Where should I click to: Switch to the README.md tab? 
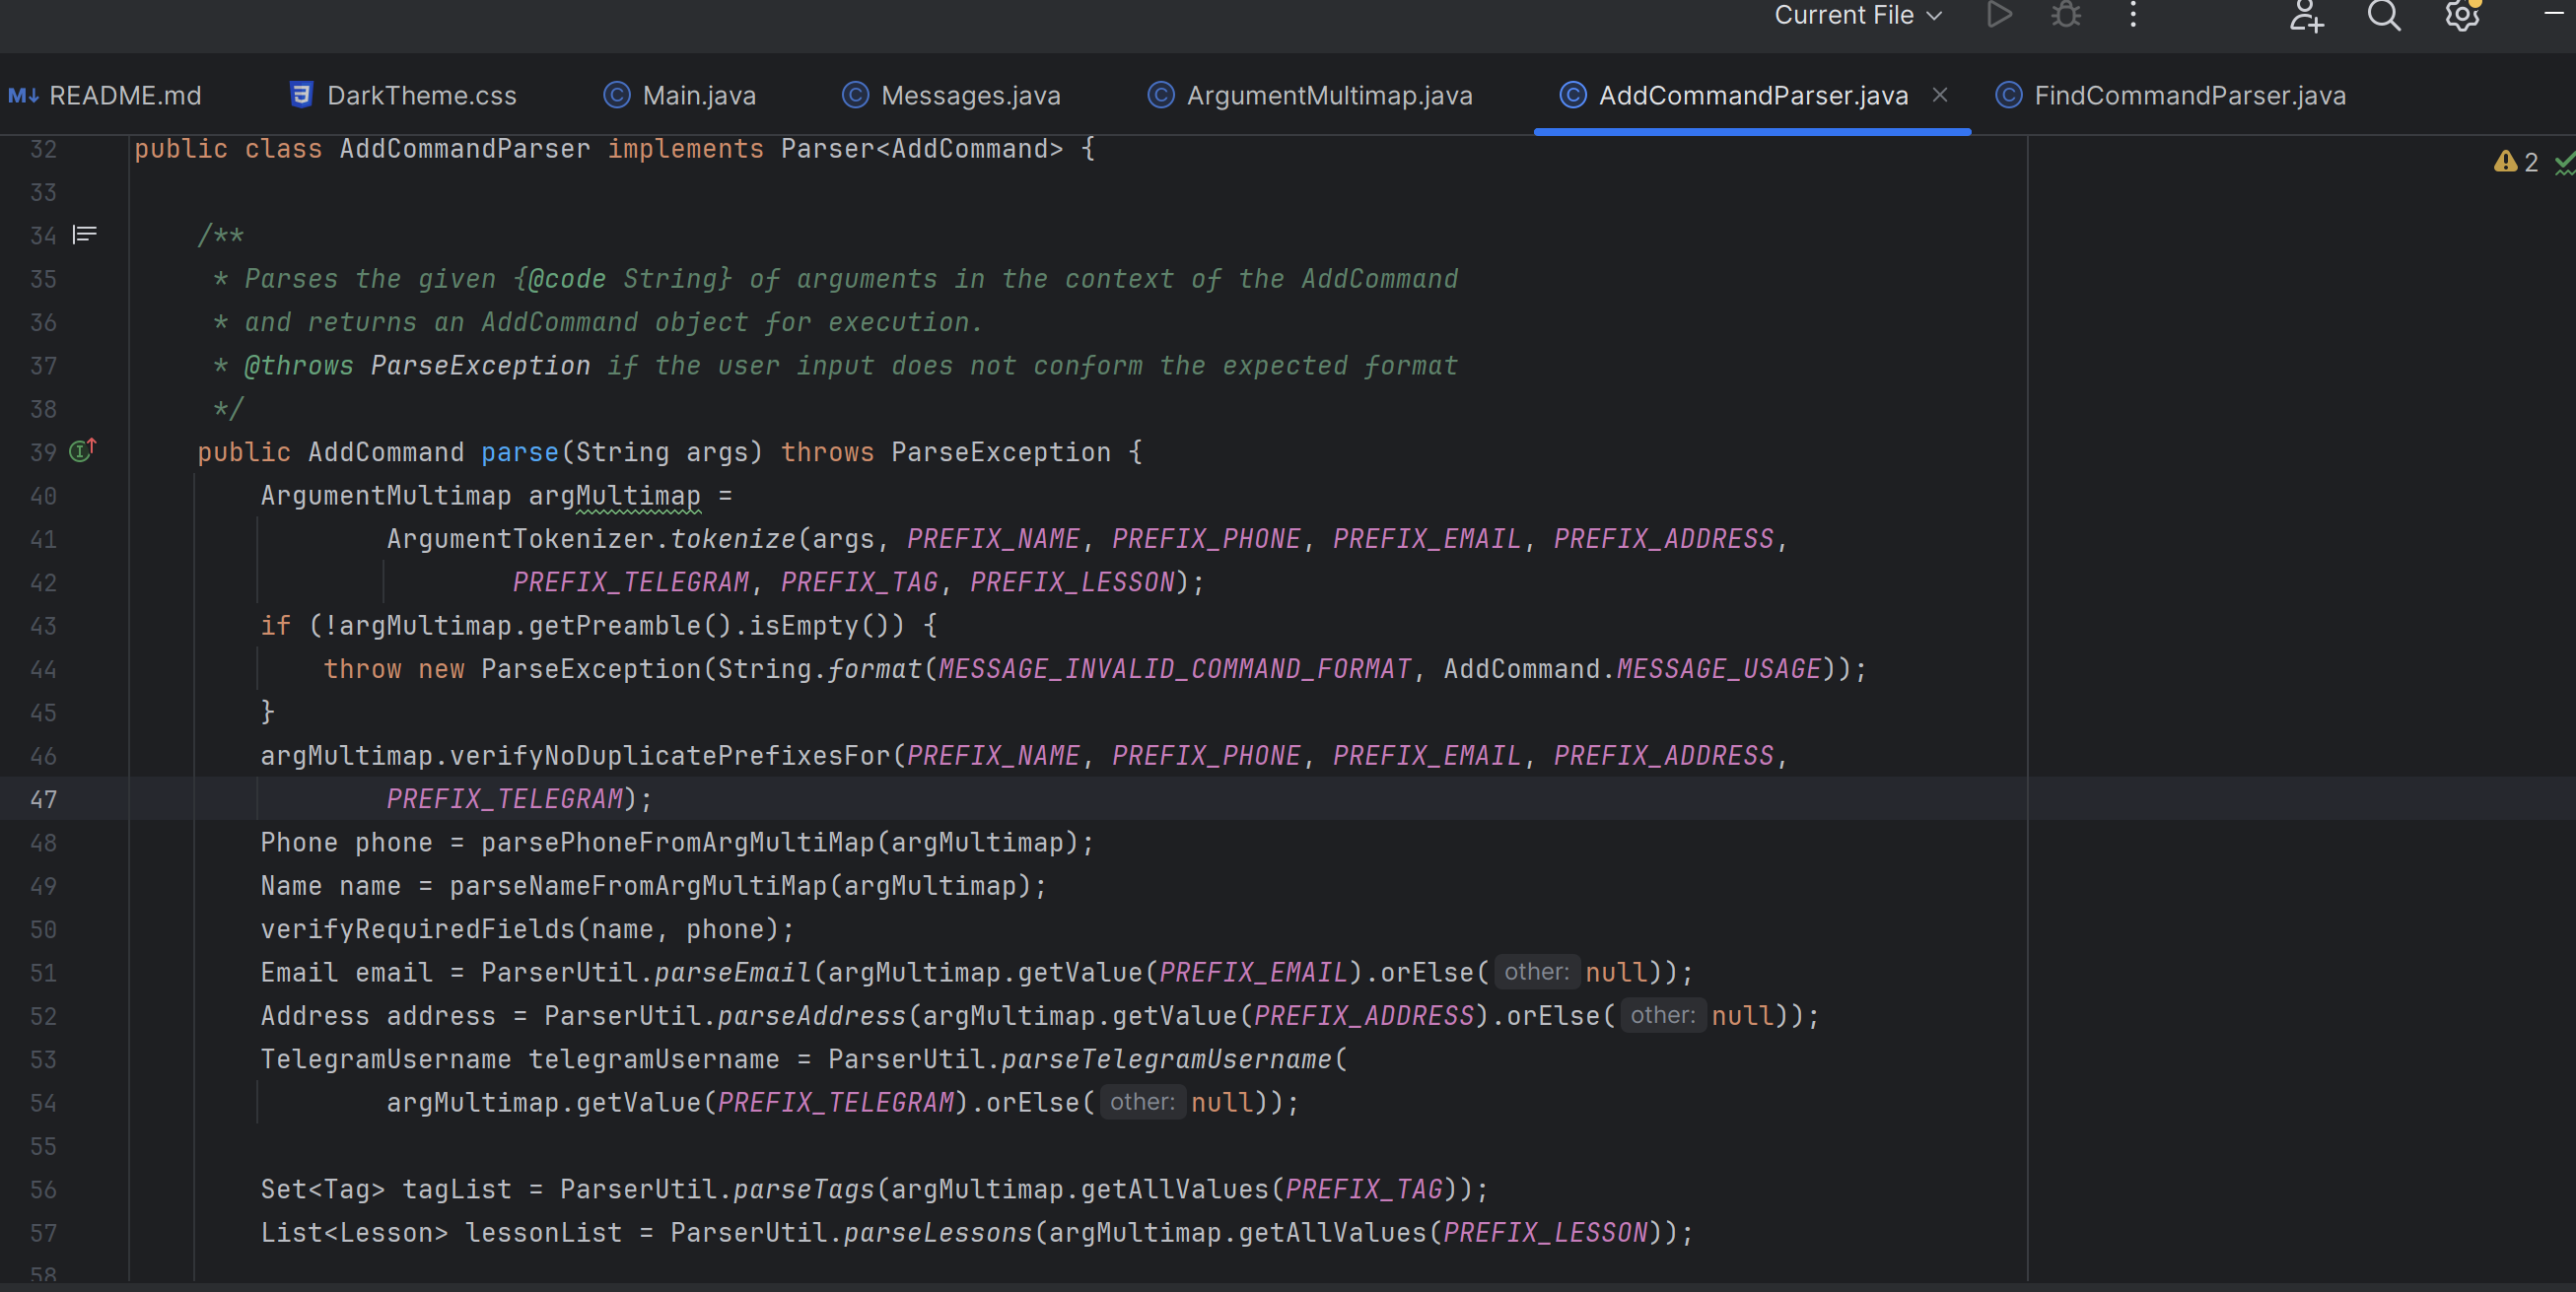point(105,95)
